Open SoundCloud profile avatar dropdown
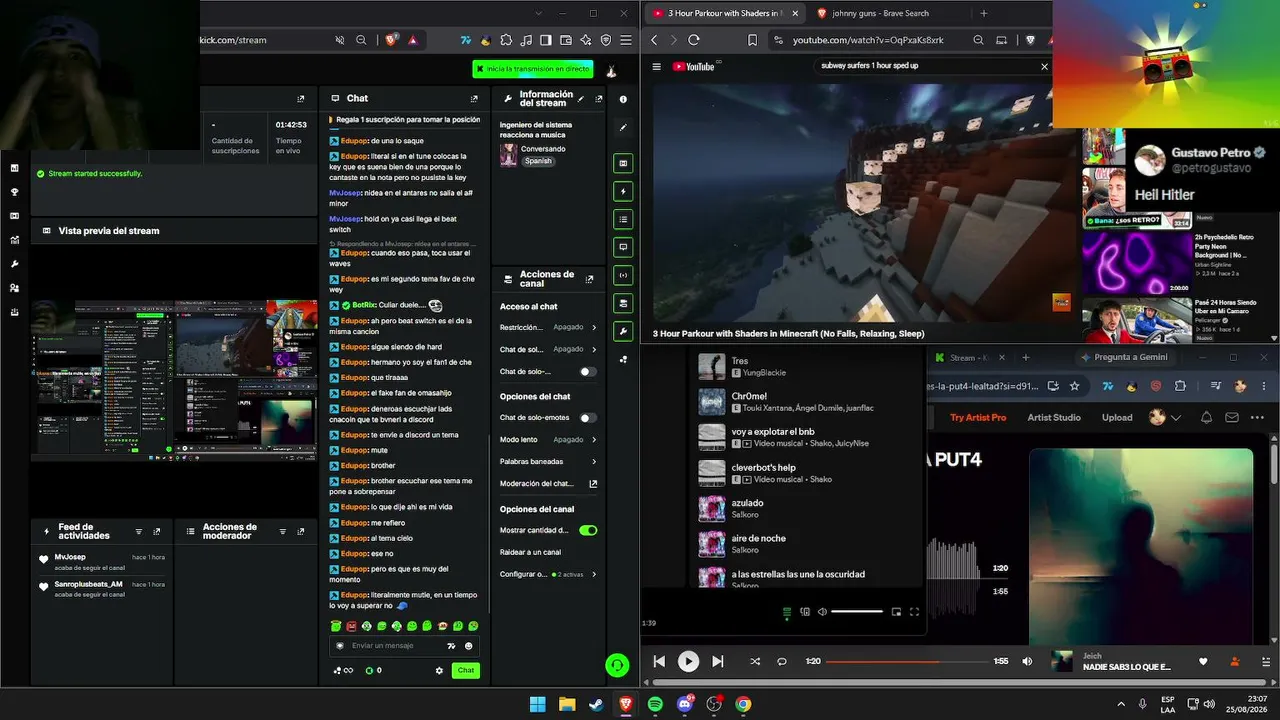This screenshot has height=720, width=1280. [1164, 417]
